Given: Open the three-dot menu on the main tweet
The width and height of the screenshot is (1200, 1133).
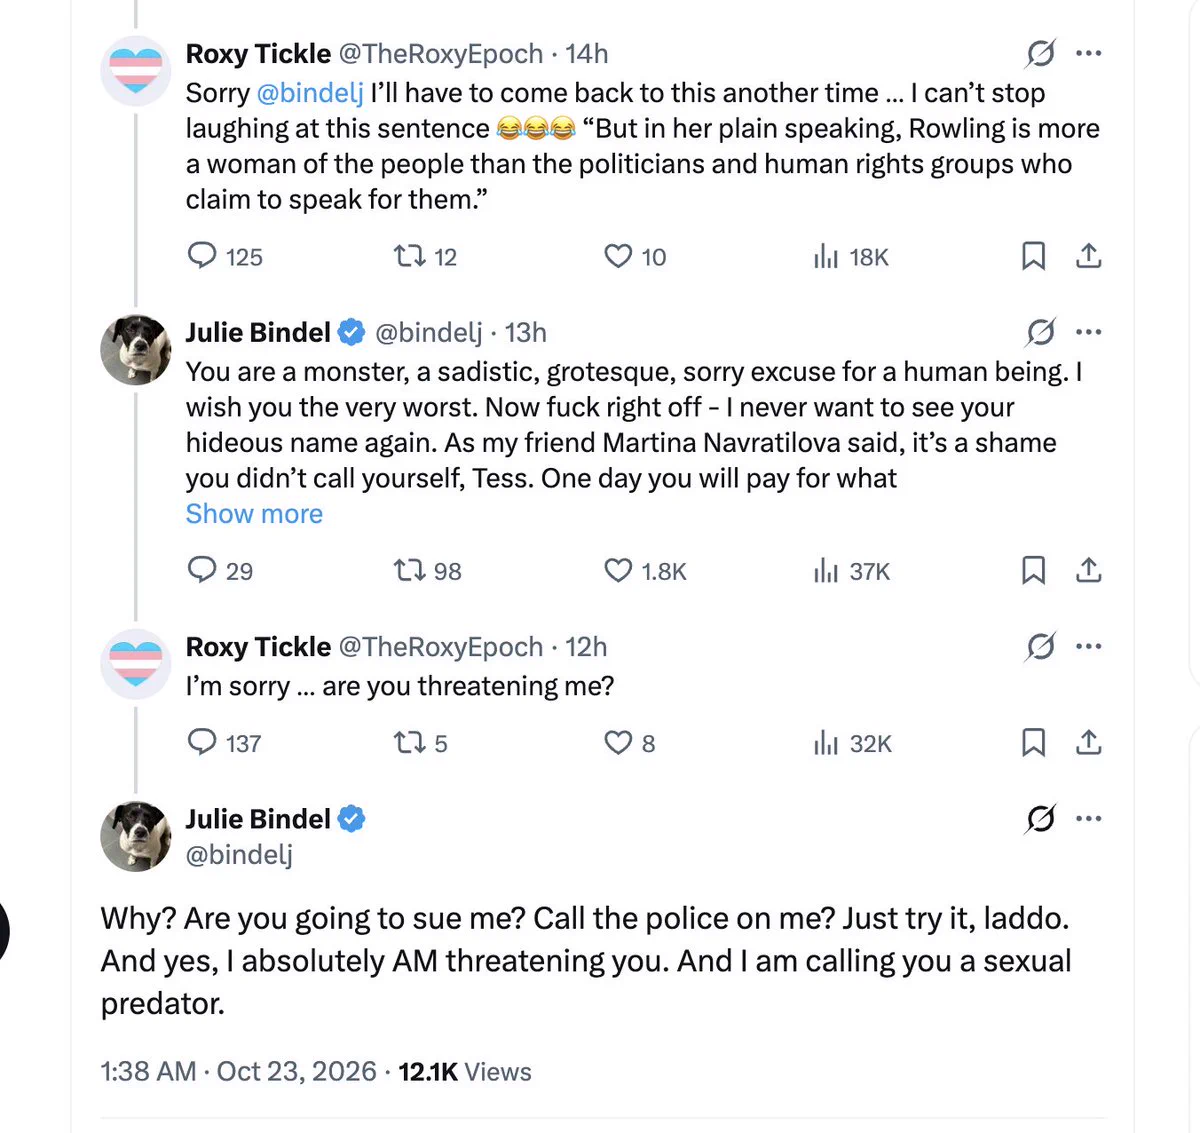Looking at the screenshot, I should pos(1089,819).
